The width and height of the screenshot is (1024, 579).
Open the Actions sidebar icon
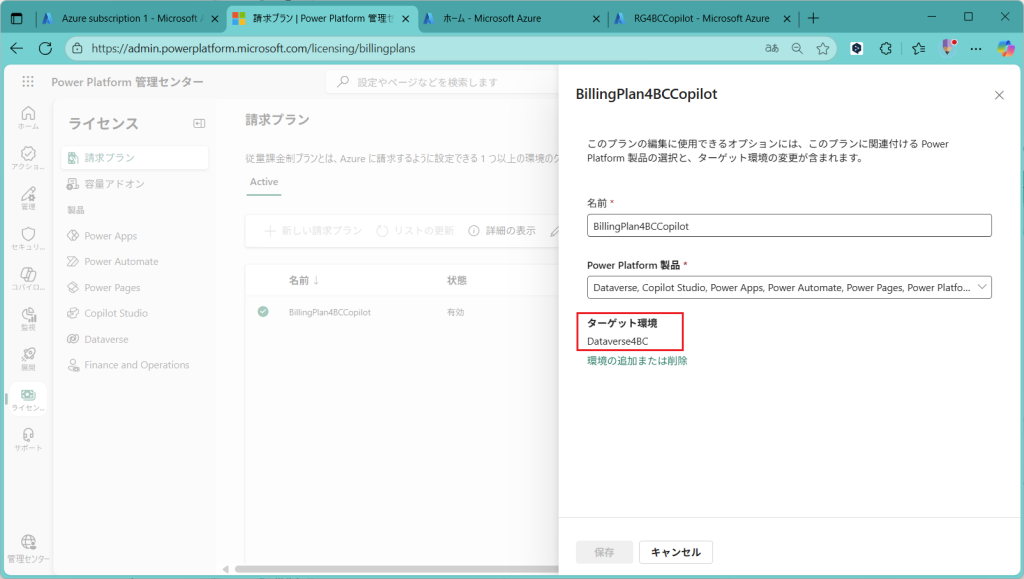[28, 157]
